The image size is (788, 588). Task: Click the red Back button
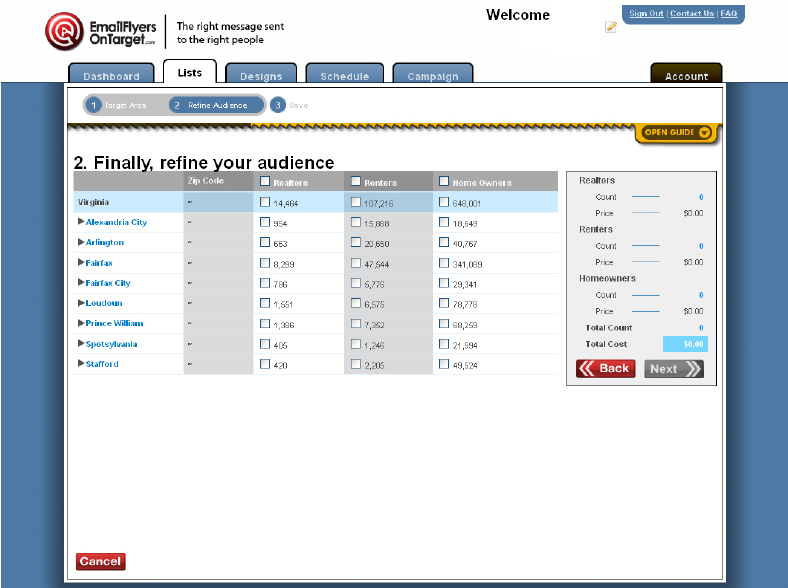605,369
